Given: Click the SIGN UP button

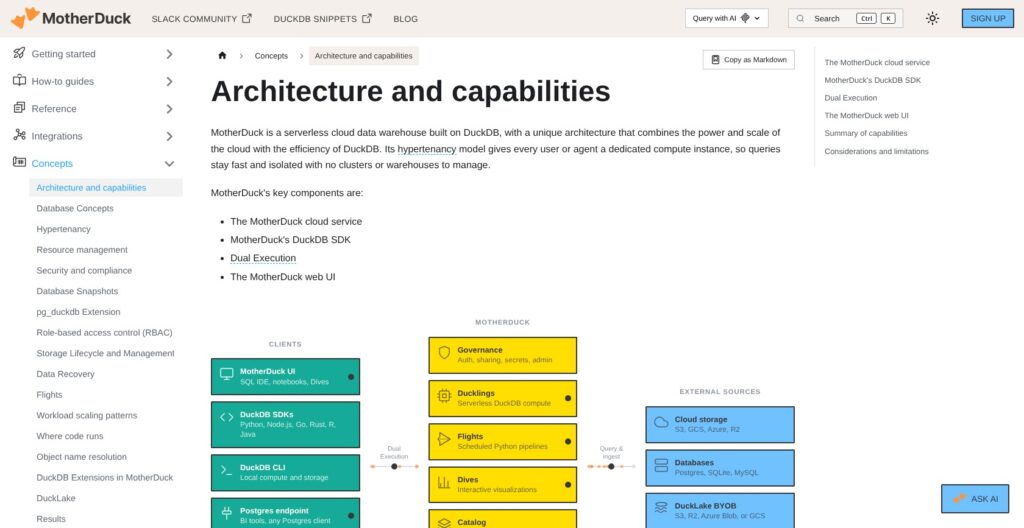Looking at the screenshot, I should tap(988, 18).
